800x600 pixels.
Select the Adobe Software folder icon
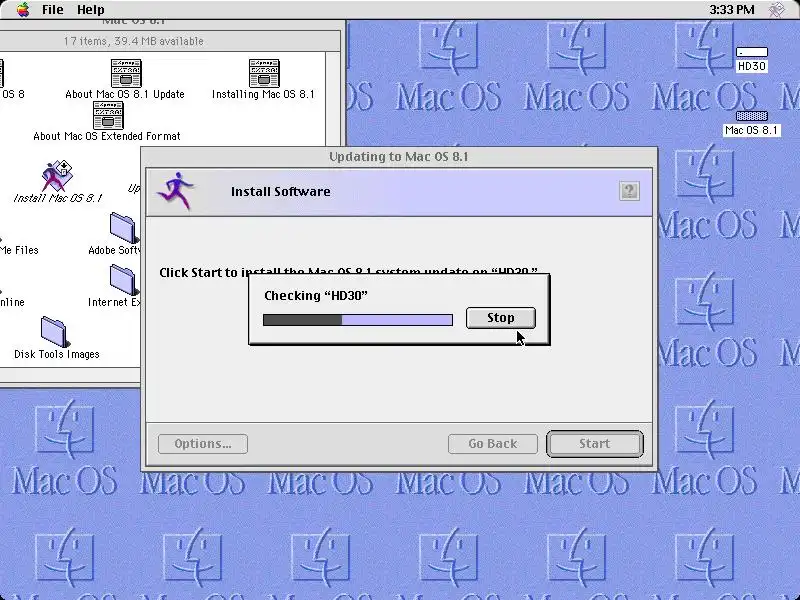[x=123, y=228]
